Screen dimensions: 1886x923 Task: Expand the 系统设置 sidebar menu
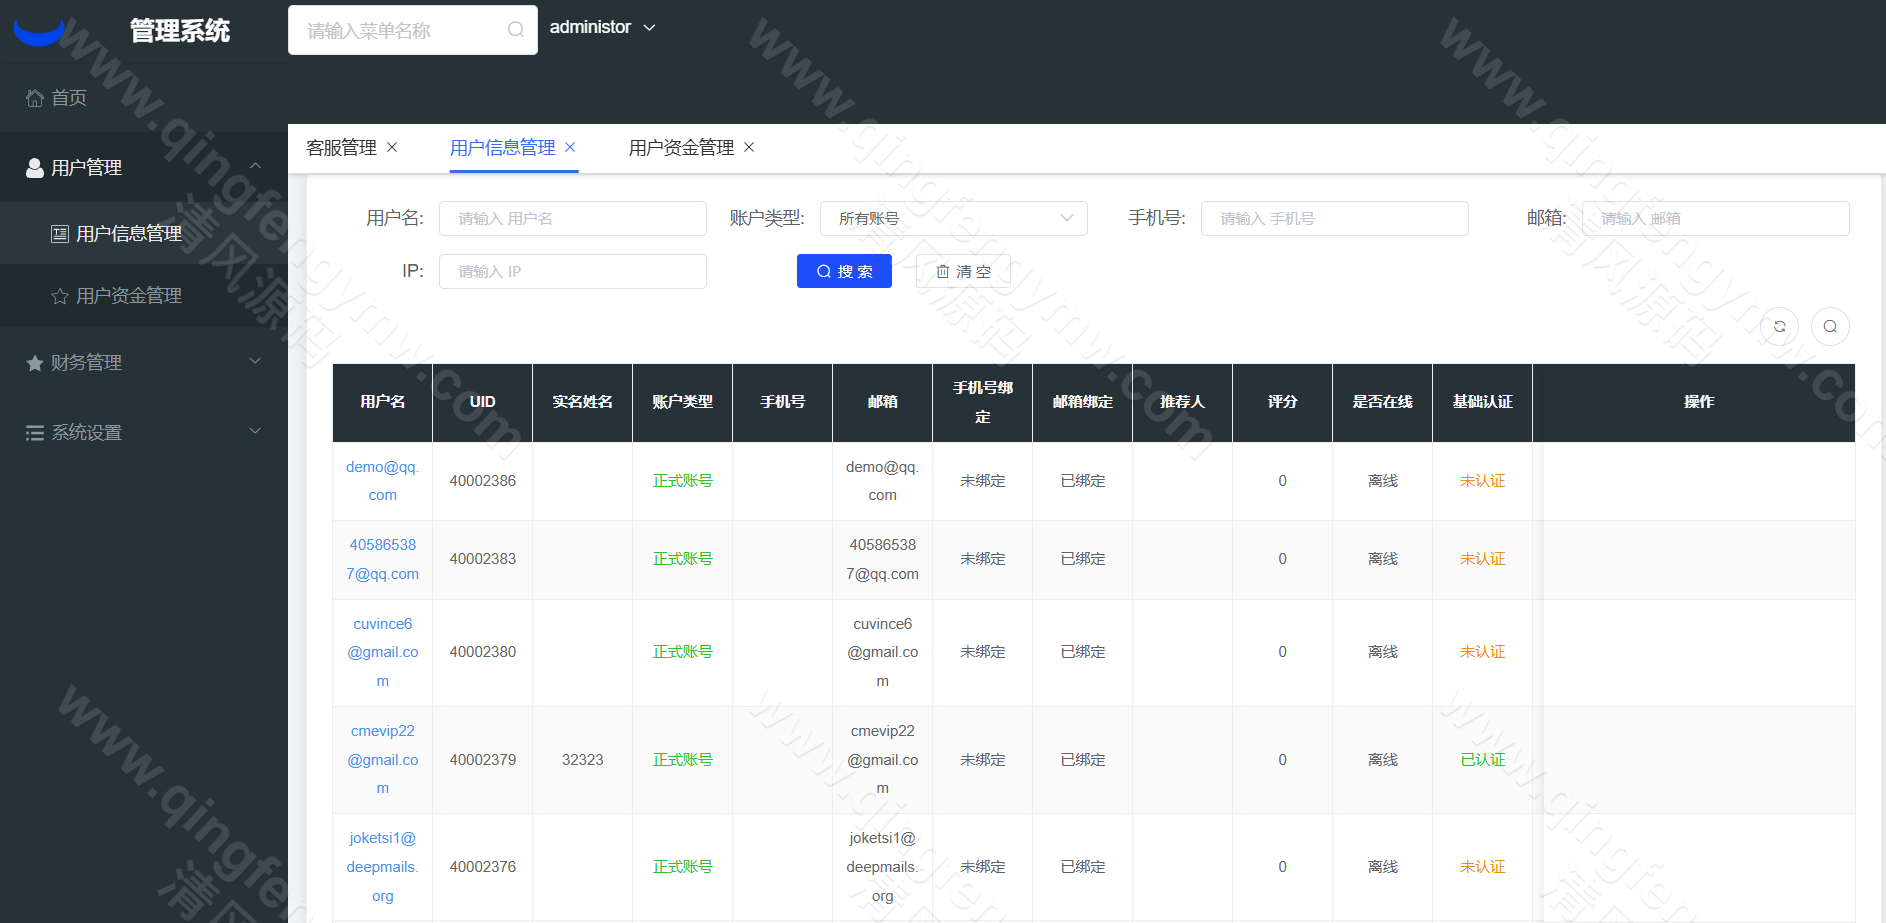click(143, 432)
